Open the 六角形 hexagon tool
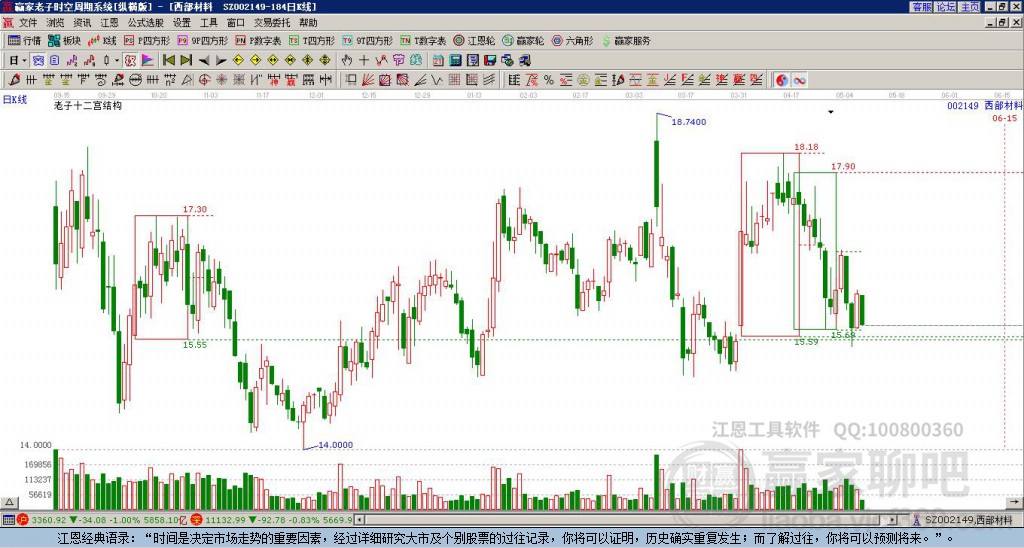The height and width of the screenshot is (548, 1024). point(572,40)
